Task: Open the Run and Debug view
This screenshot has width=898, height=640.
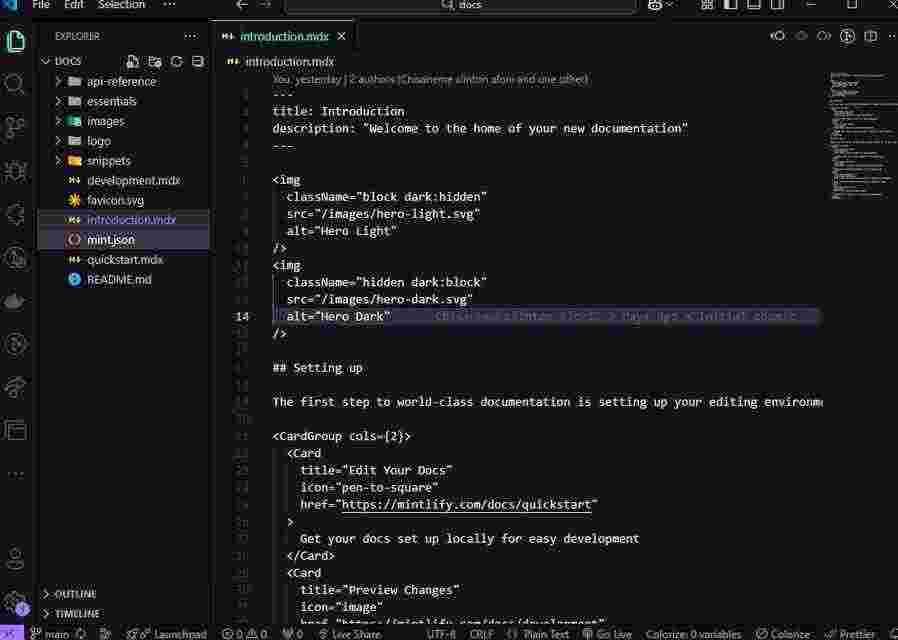Action: (x=15, y=170)
